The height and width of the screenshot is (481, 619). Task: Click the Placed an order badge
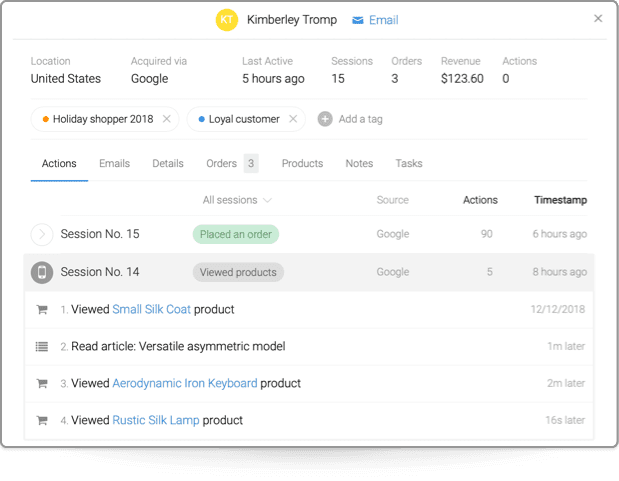(236, 234)
